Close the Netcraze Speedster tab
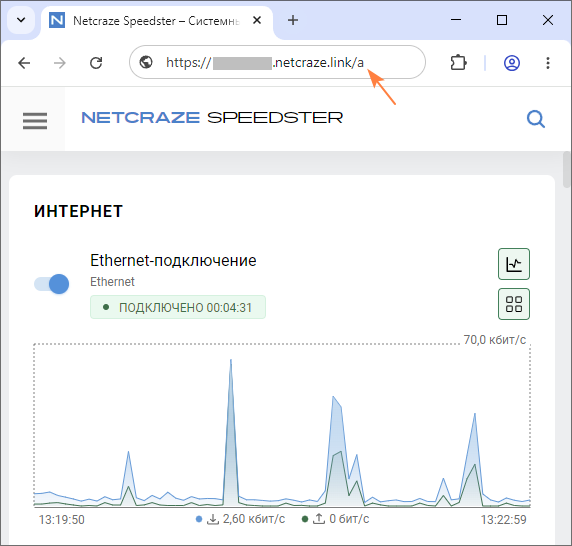This screenshot has height=546, width=572. click(x=257, y=20)
